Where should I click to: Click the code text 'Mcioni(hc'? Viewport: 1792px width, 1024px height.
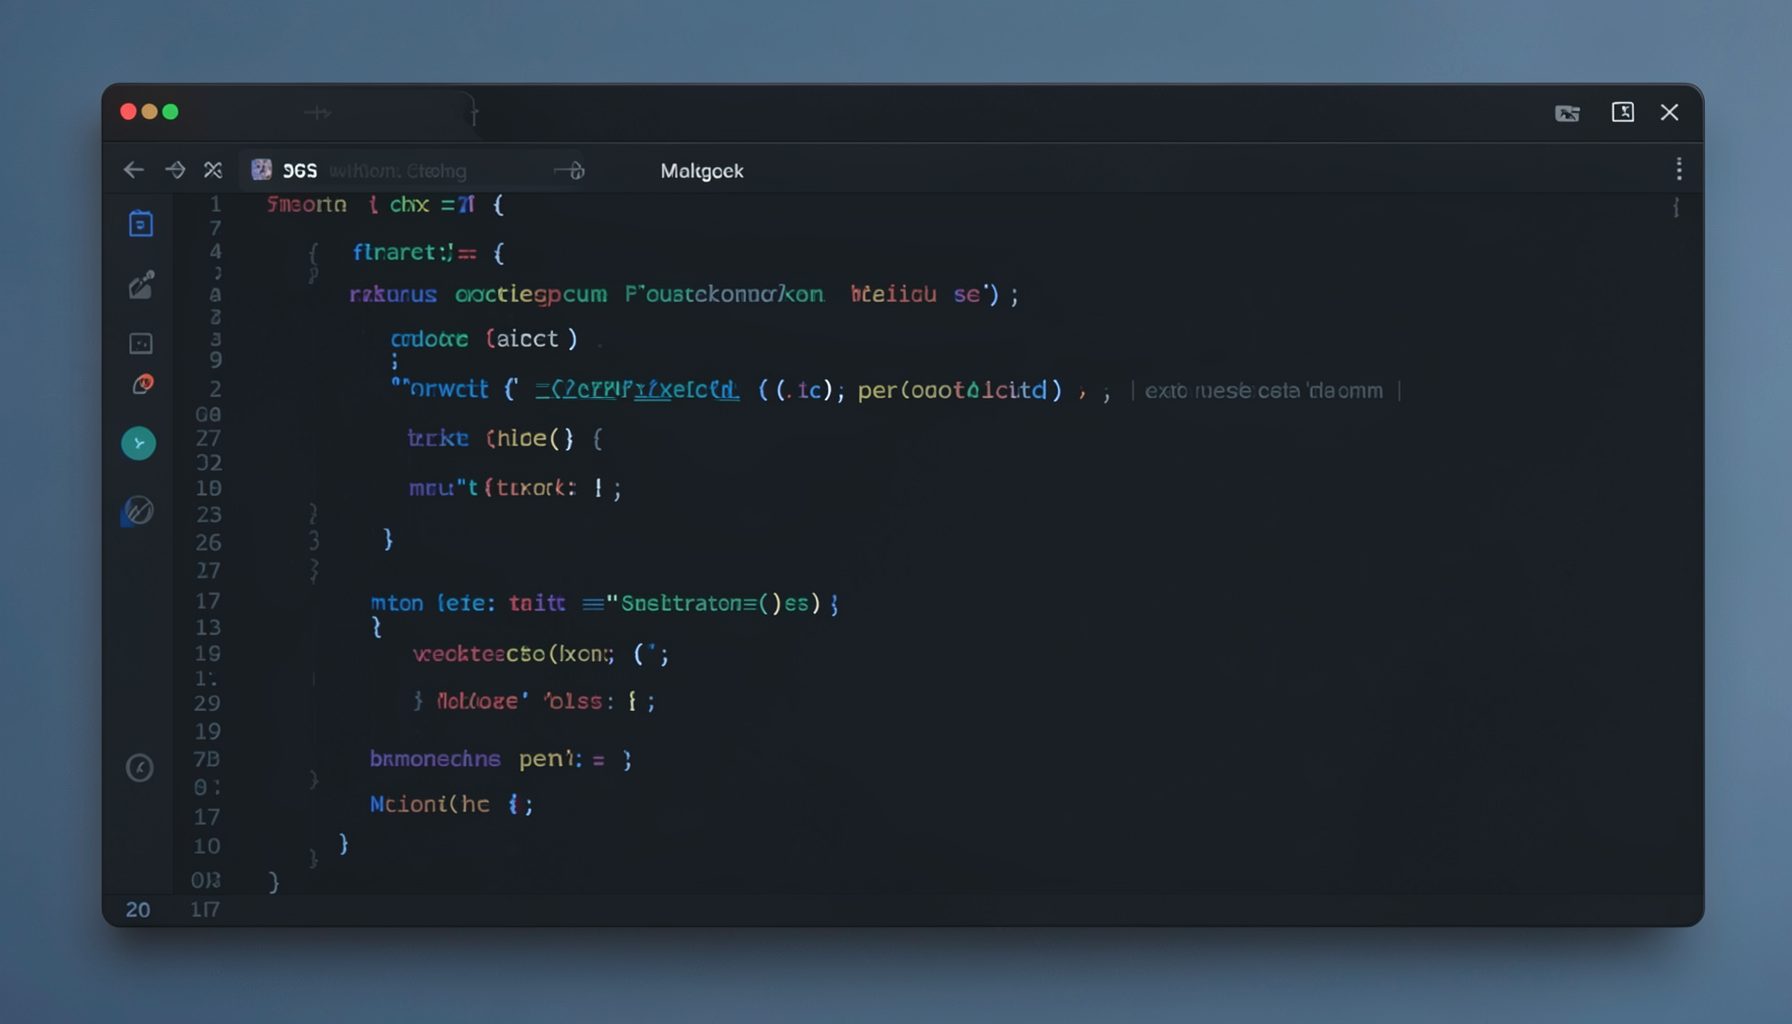[x=430, y=804]
